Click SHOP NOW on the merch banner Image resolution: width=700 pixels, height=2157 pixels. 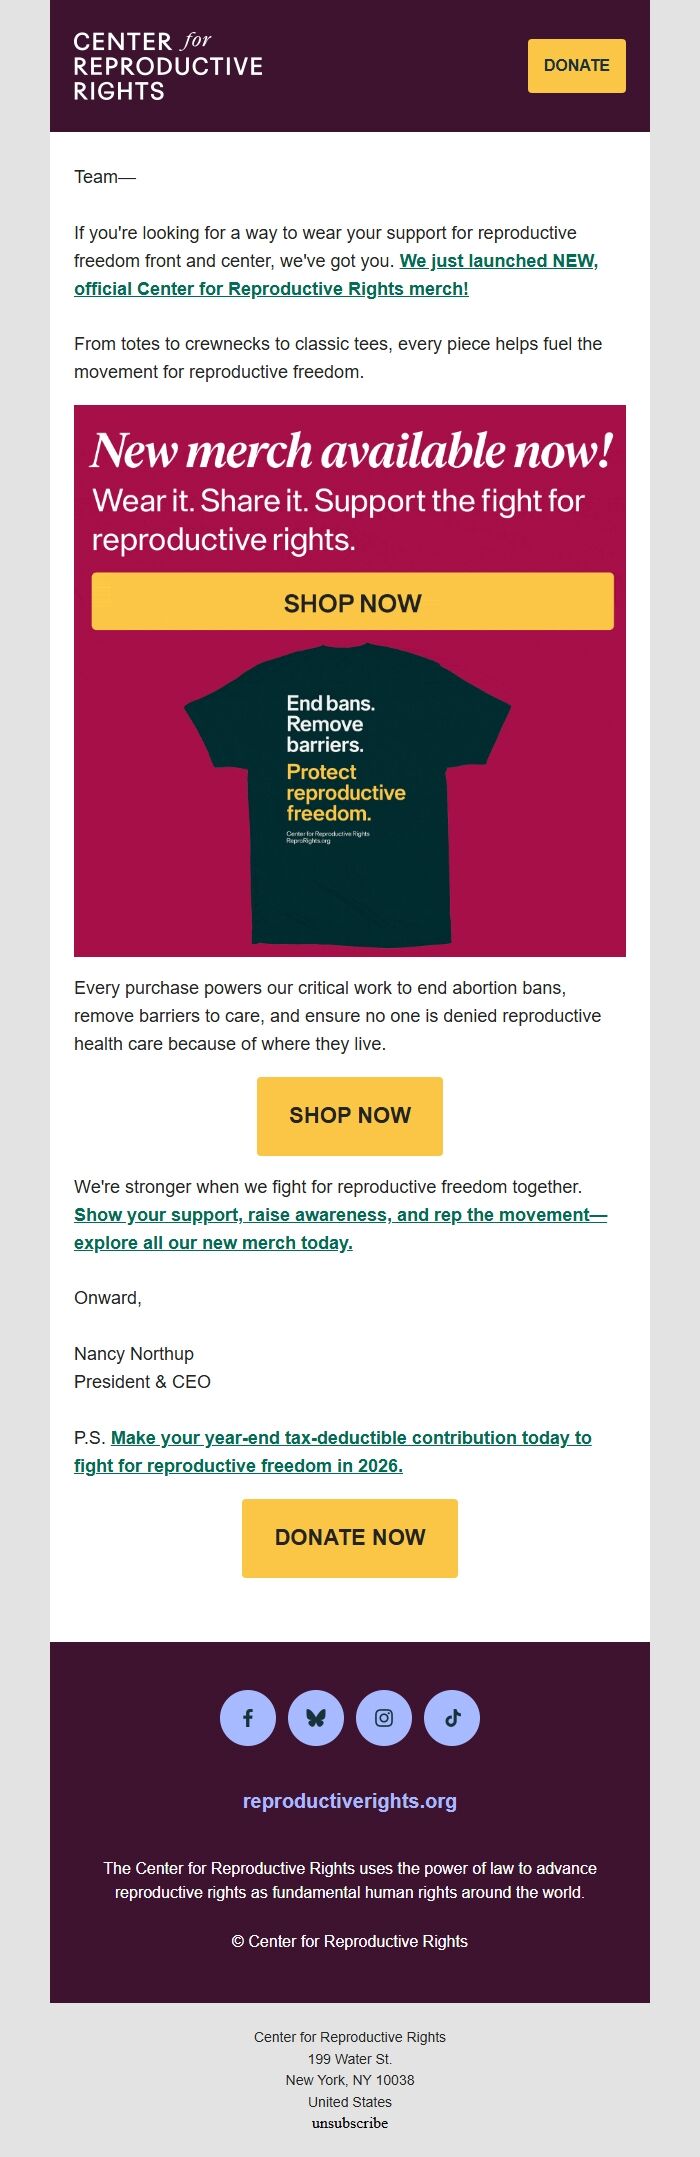352,602
